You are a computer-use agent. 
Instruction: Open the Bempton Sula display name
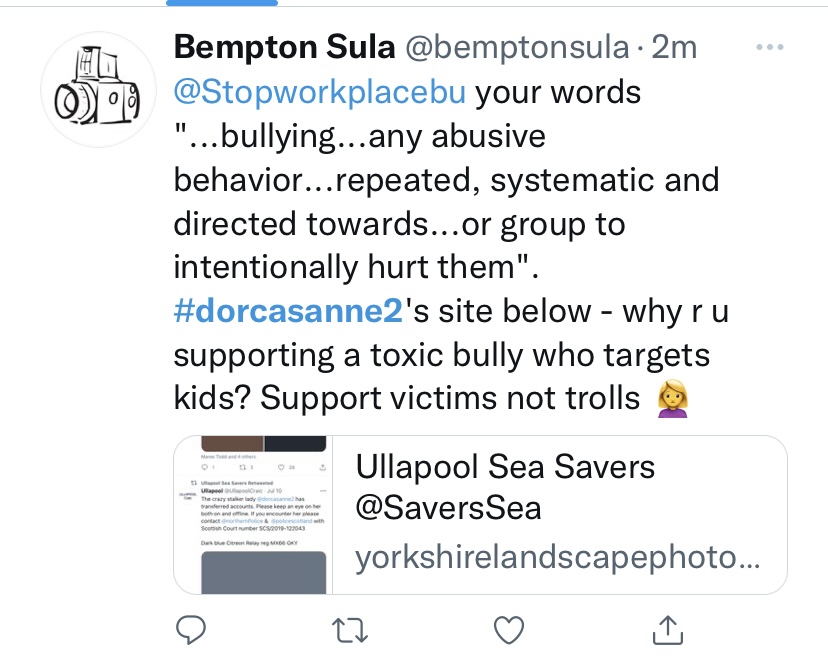[x=282, y=47]
